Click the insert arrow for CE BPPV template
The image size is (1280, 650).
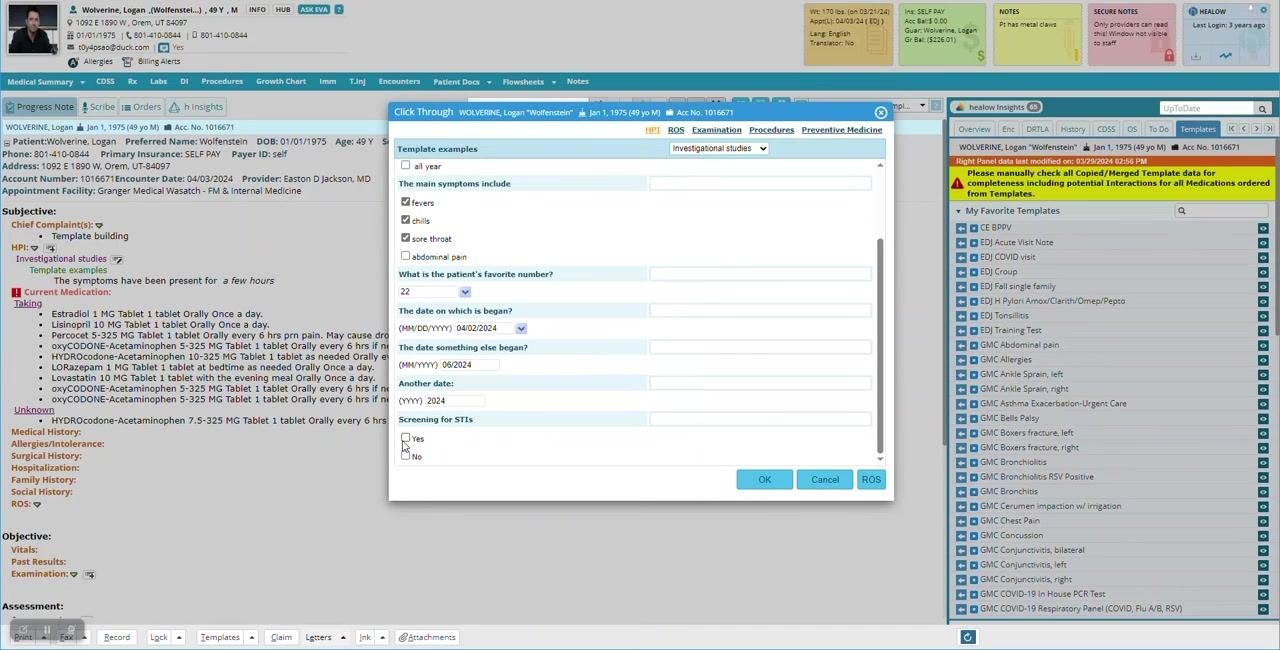961,228
